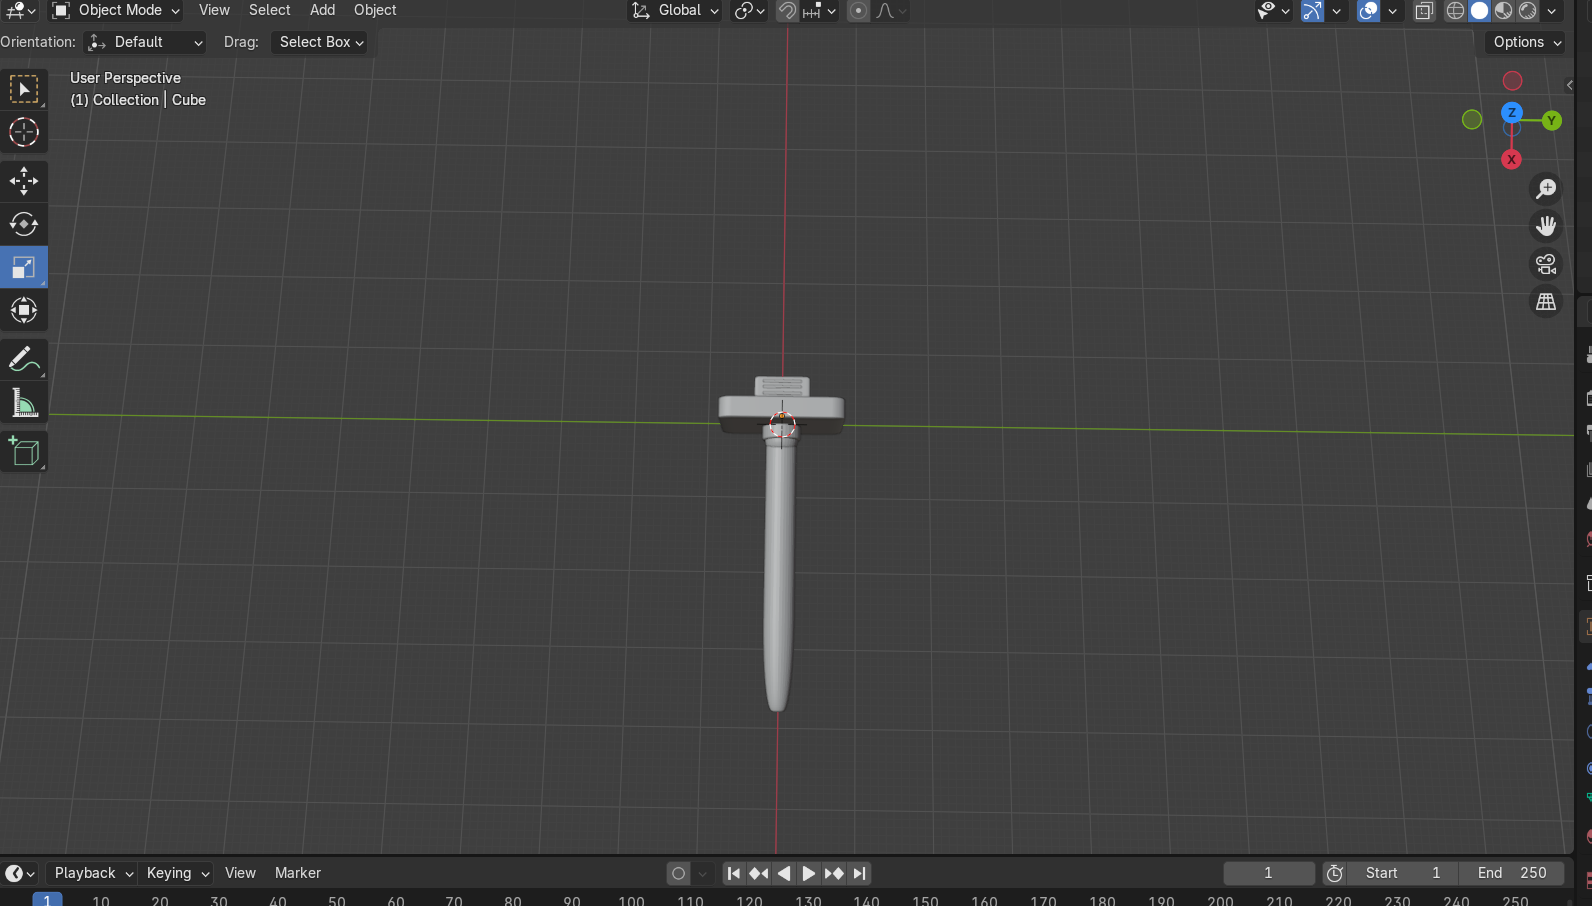This screenshot has height=906, width=1592.
Task: Choose the Annotate pencil tool
Action: [x=24, y=359]
